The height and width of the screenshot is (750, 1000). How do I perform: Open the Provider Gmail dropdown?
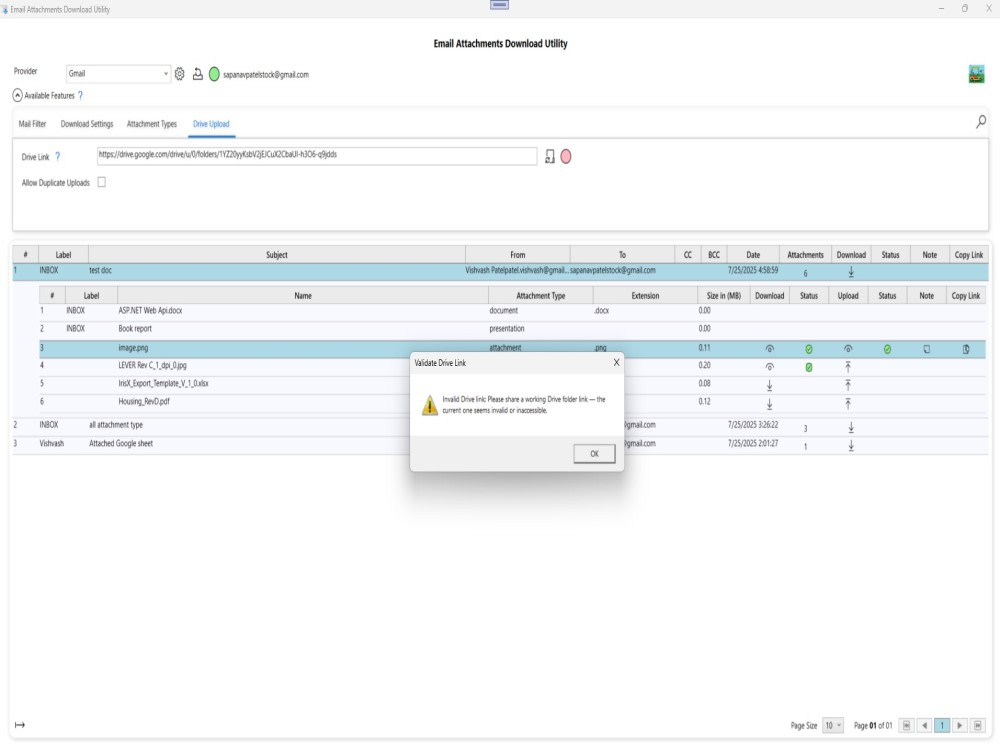[118, 73]
